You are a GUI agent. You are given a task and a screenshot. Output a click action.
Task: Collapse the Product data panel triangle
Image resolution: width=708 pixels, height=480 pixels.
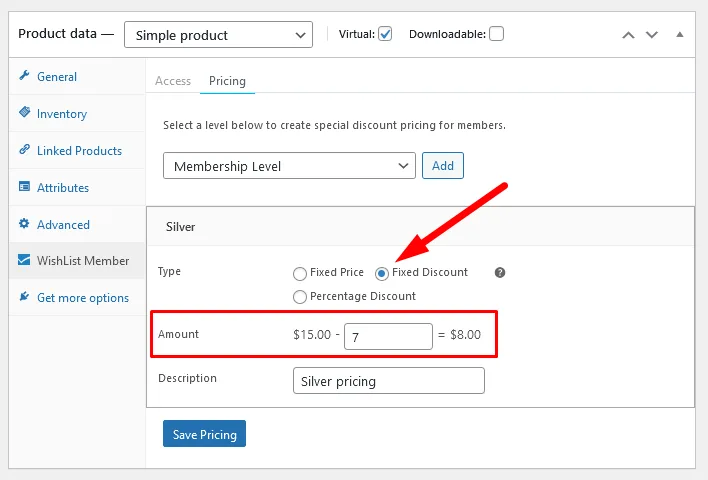pyautogui.click(x=680, y=34)
